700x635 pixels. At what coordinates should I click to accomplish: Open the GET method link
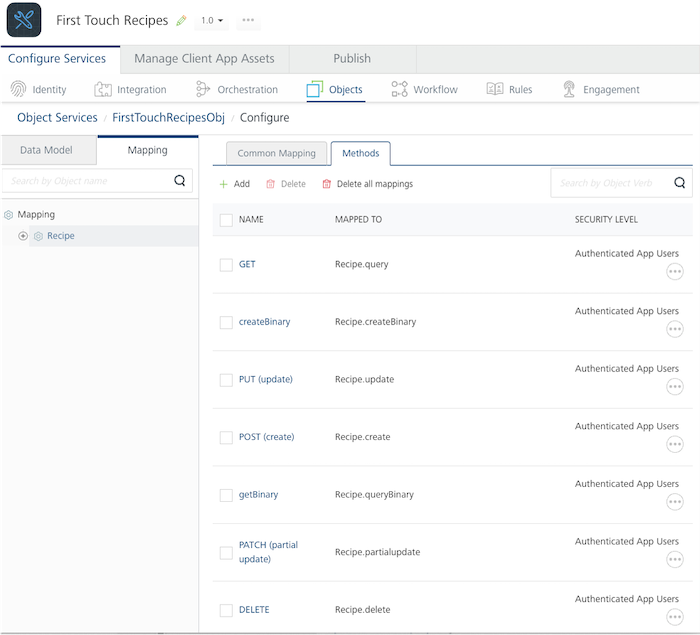247,264
